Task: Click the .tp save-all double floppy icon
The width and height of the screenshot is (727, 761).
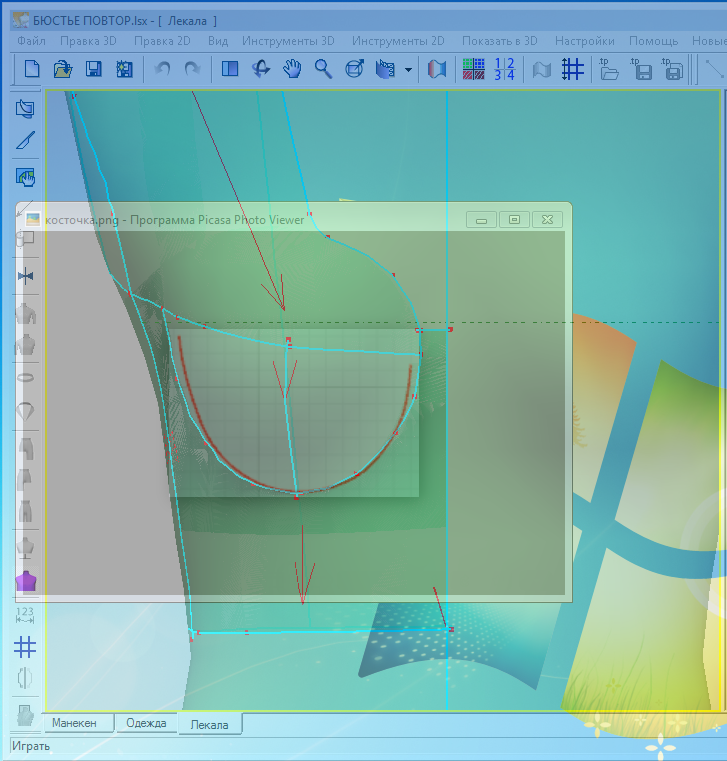Action: tap(673, 69)
